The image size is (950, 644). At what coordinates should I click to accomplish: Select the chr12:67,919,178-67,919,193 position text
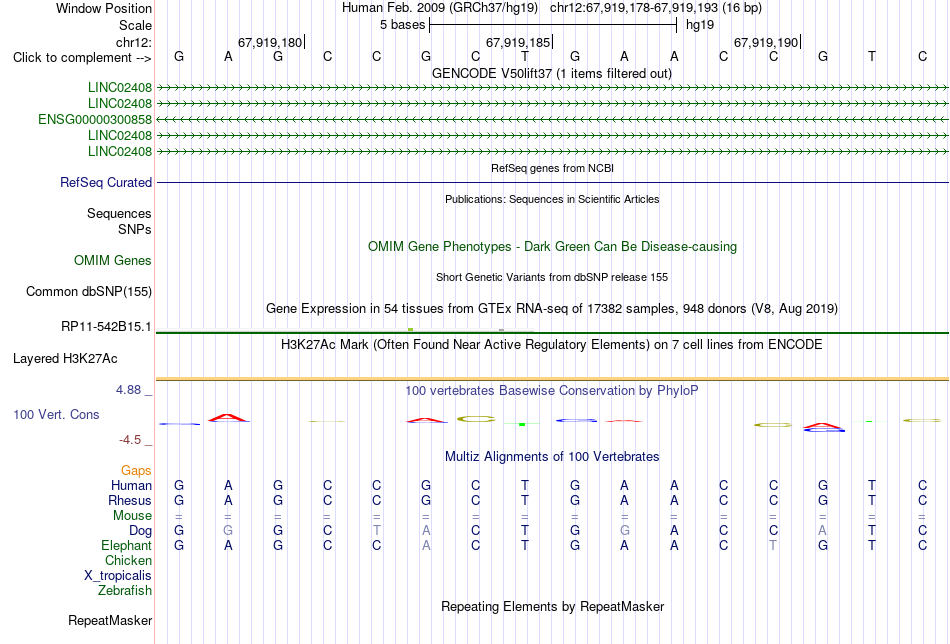click(x=656, y=8)
